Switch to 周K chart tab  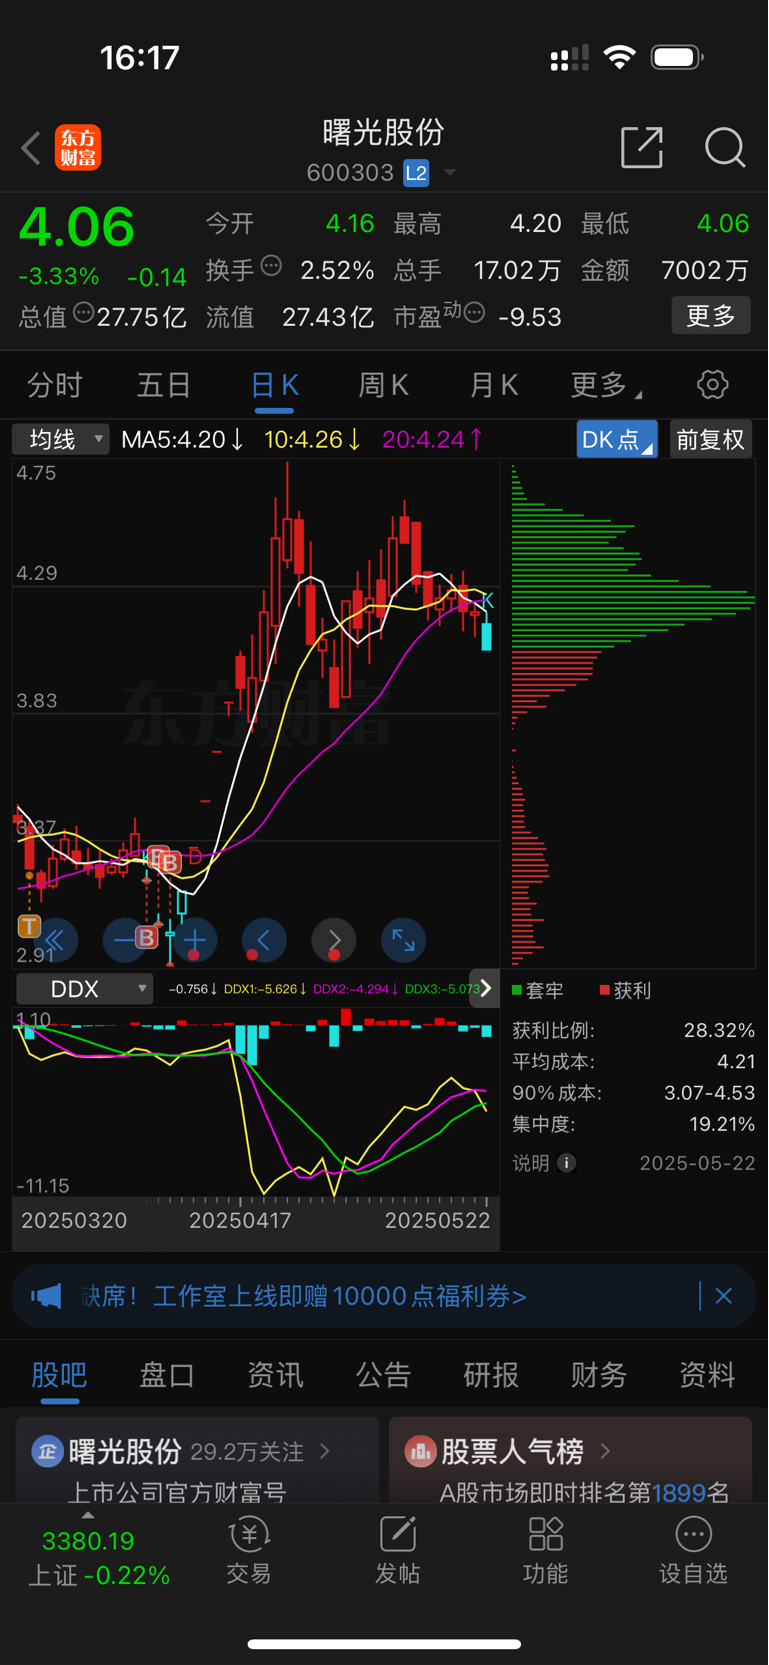point(384,385)
